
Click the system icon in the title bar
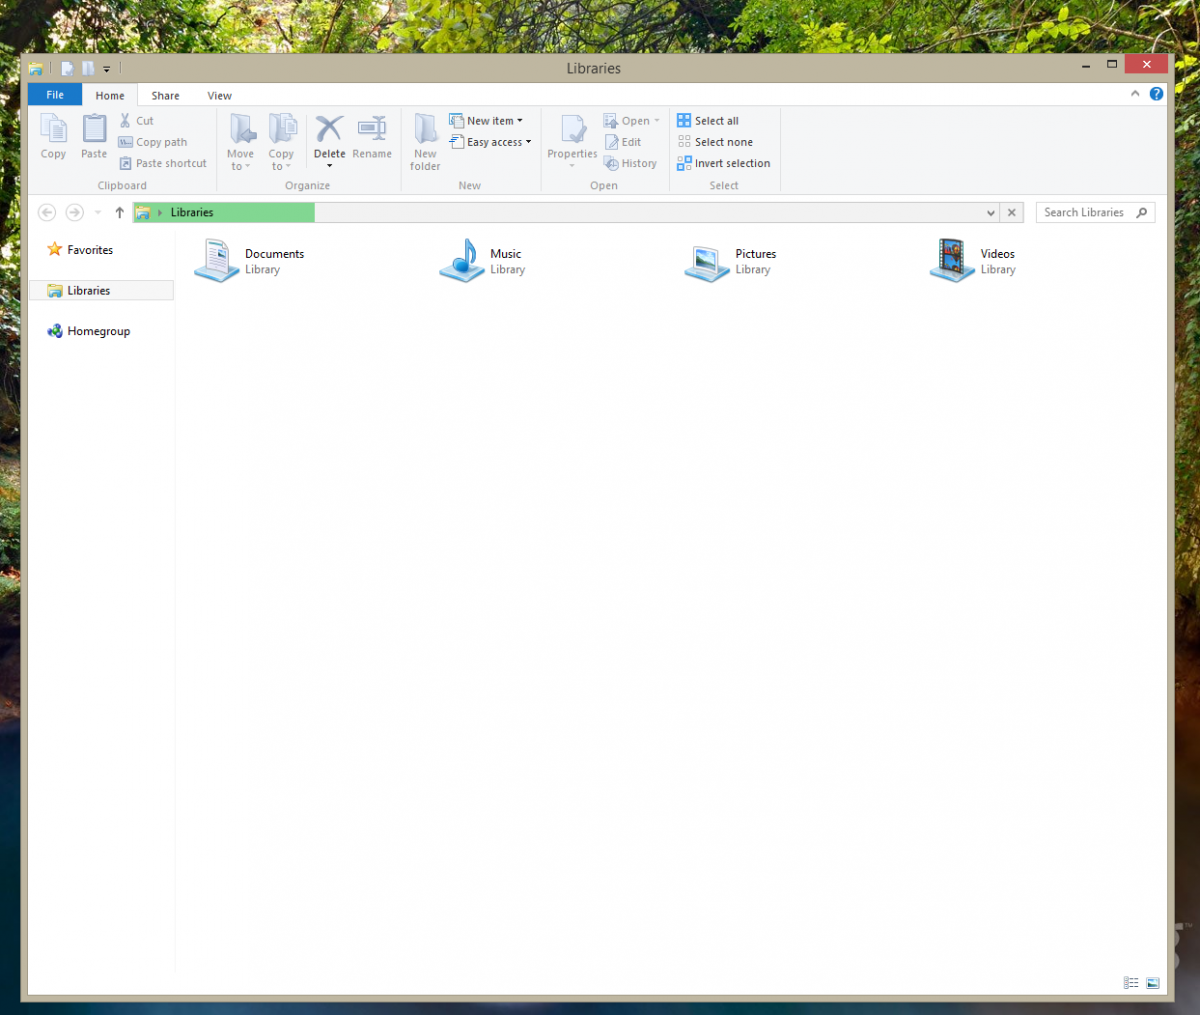click(x=36, y=69)
